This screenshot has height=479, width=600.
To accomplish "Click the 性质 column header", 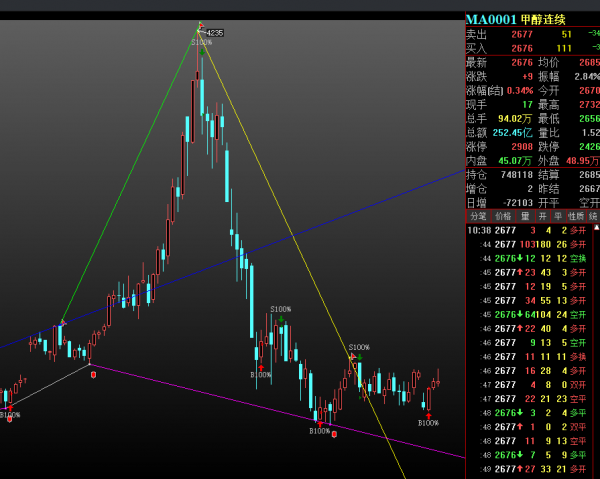I will coord(575,216).
